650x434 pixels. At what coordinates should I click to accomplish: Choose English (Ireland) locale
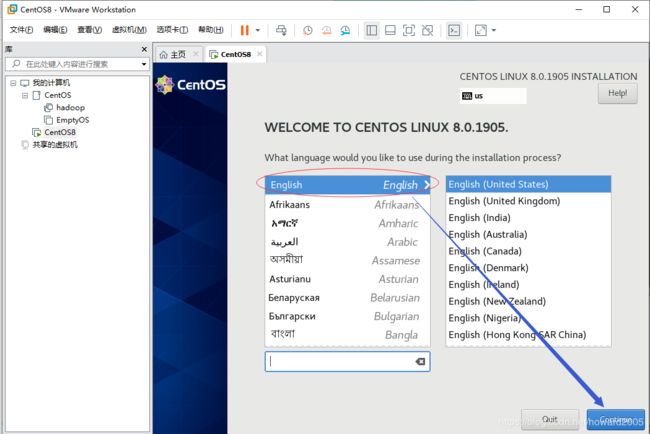coord(528,285)
